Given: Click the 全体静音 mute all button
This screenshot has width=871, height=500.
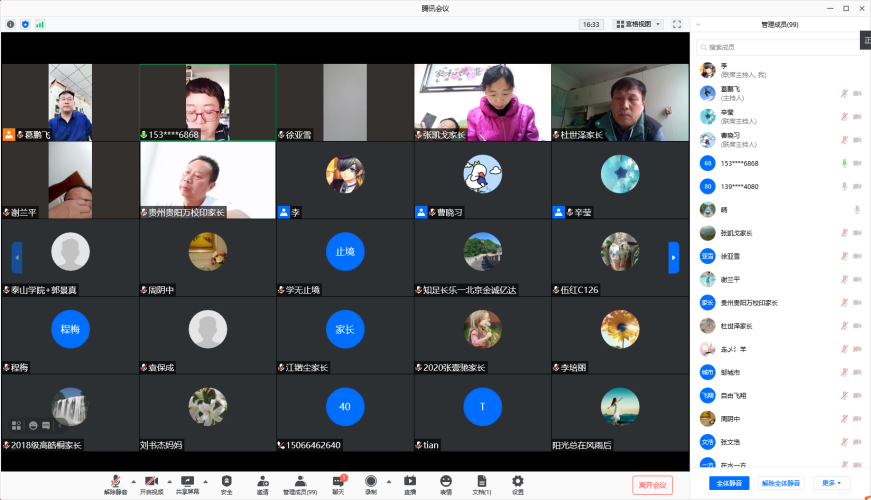Looking at the screenshot, I should pyautogui.click(x=729, y=483).
